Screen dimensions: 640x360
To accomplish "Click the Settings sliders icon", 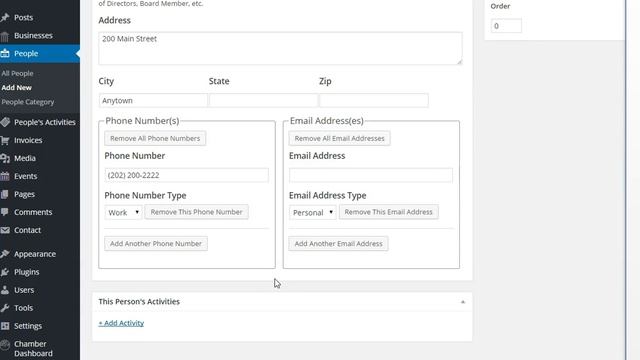I will pos(4,326).
